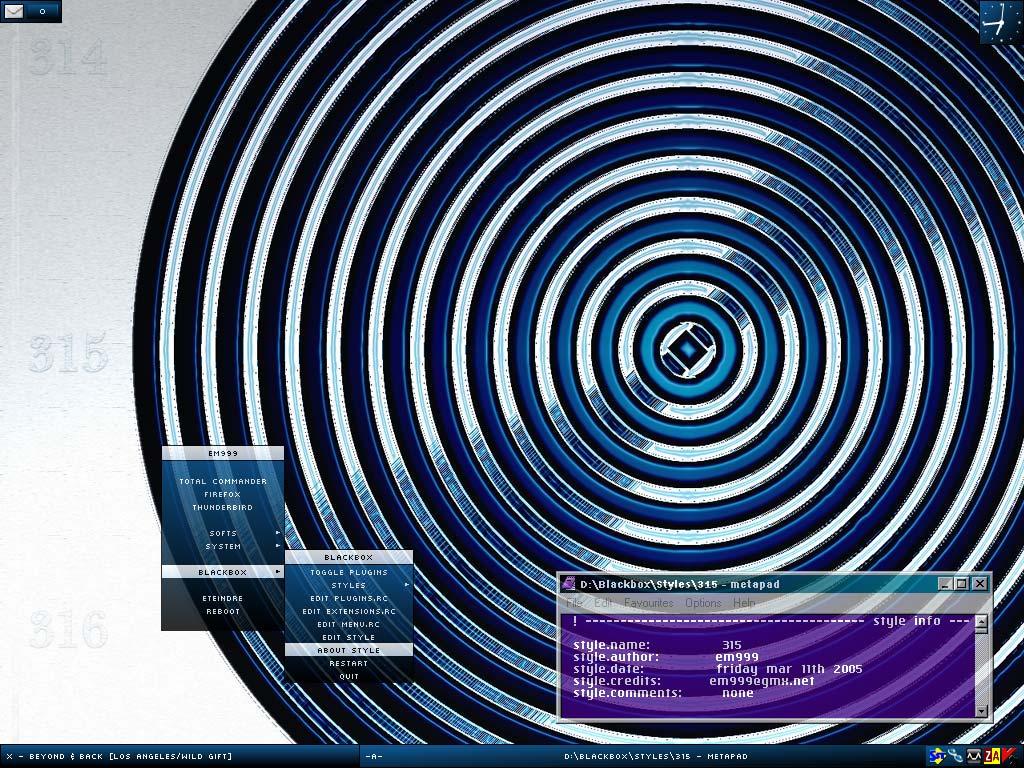The image size is (1024, 768).
Task: Open the File menu in metapad
Action: [x=574, y=603]
